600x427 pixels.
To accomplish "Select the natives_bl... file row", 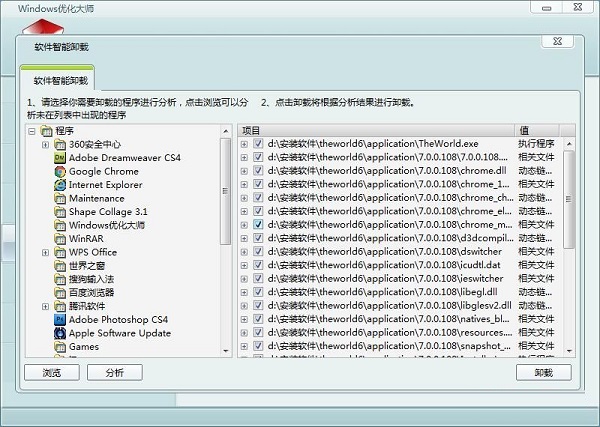I will coord(388,319).
